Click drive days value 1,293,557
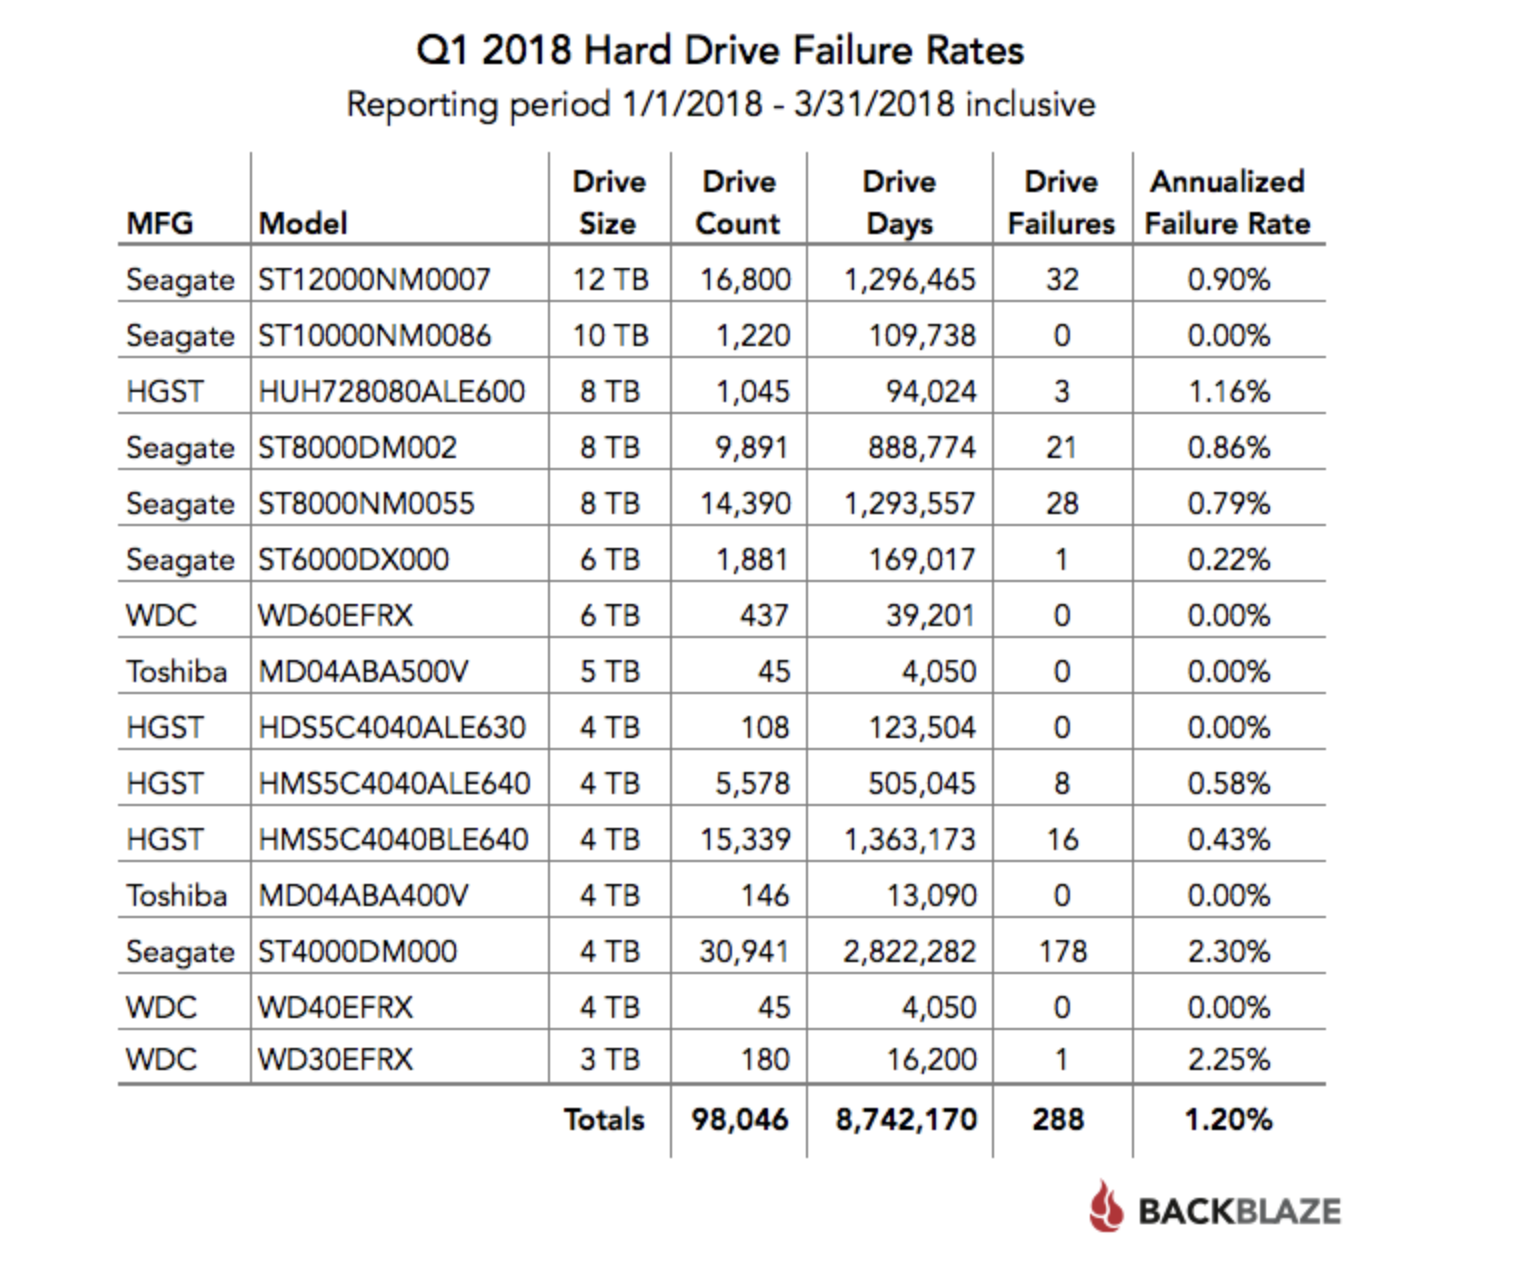This screenshot has height=1262, width=1514. 910,503
